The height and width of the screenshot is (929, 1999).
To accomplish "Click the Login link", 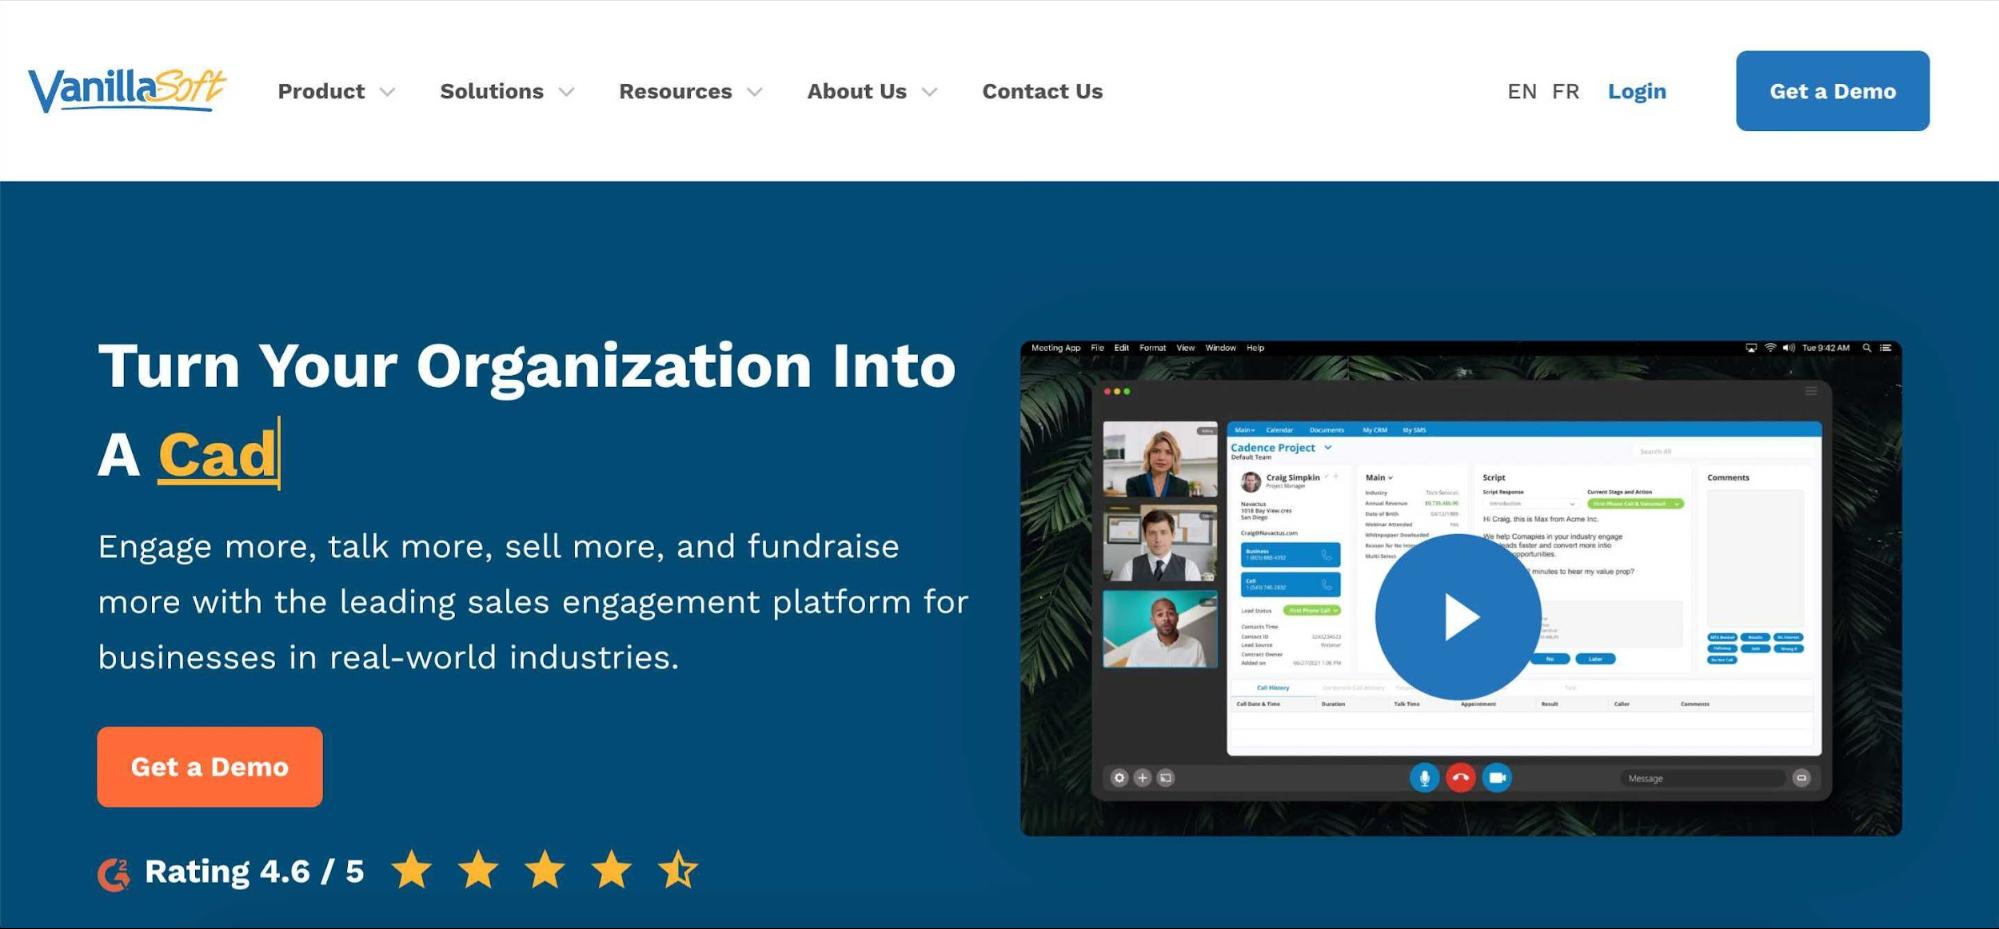I will pos(1637,91).
